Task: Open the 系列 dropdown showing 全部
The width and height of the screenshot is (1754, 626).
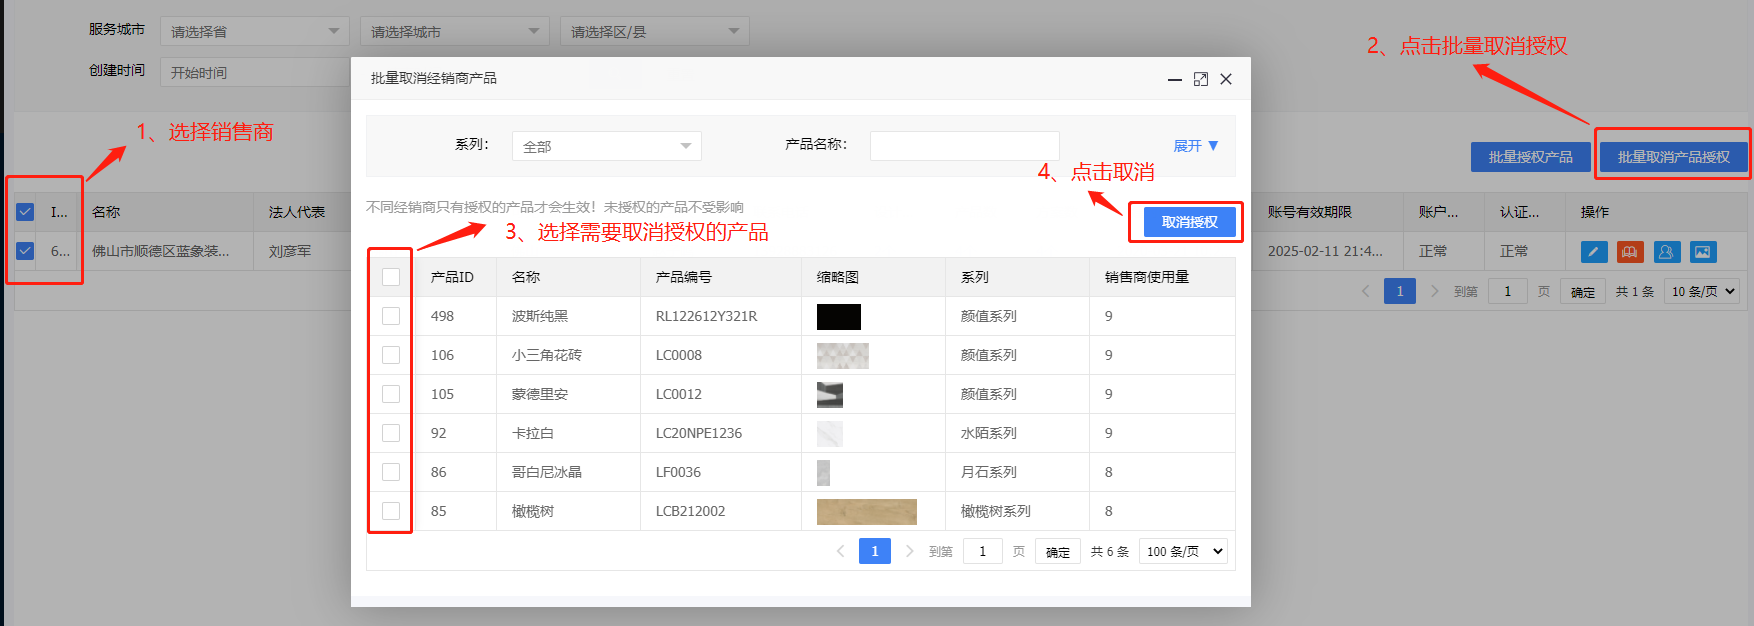Action: (606, 146)
